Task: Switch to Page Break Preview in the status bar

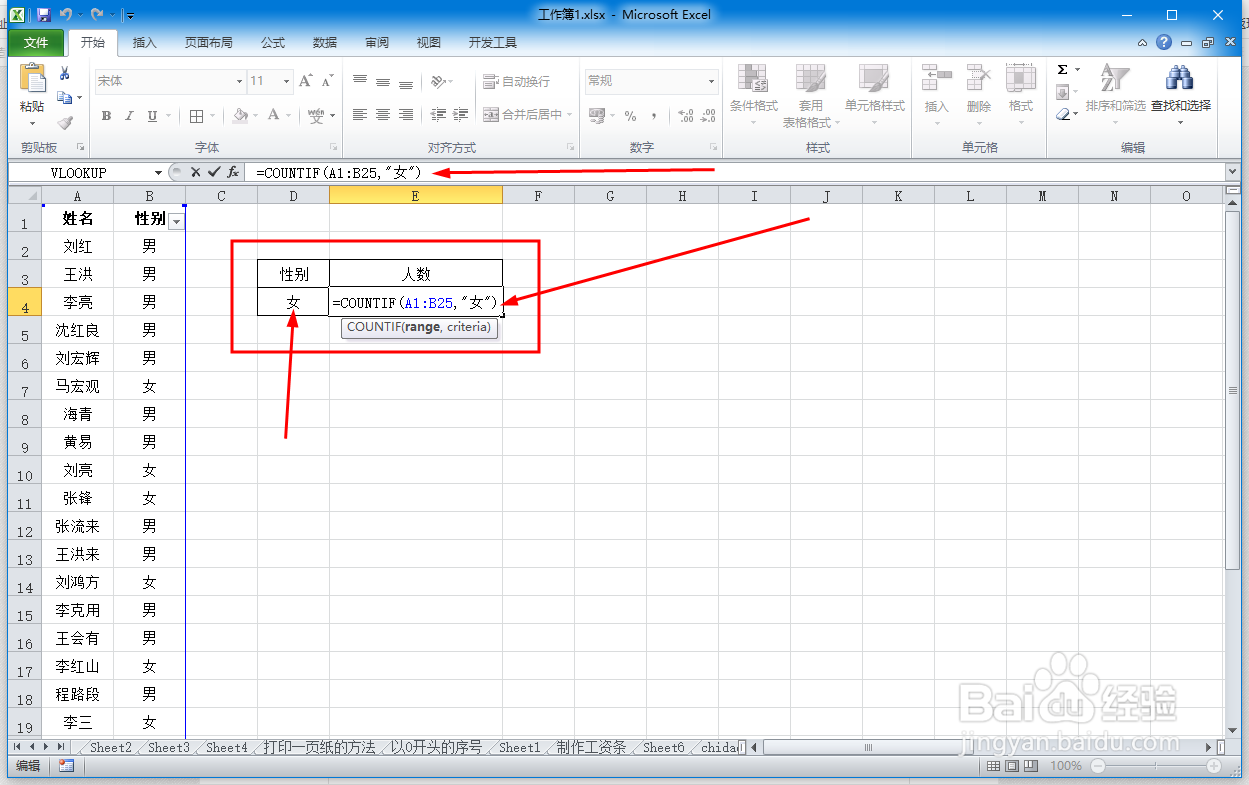Action: click(1030, 766)
